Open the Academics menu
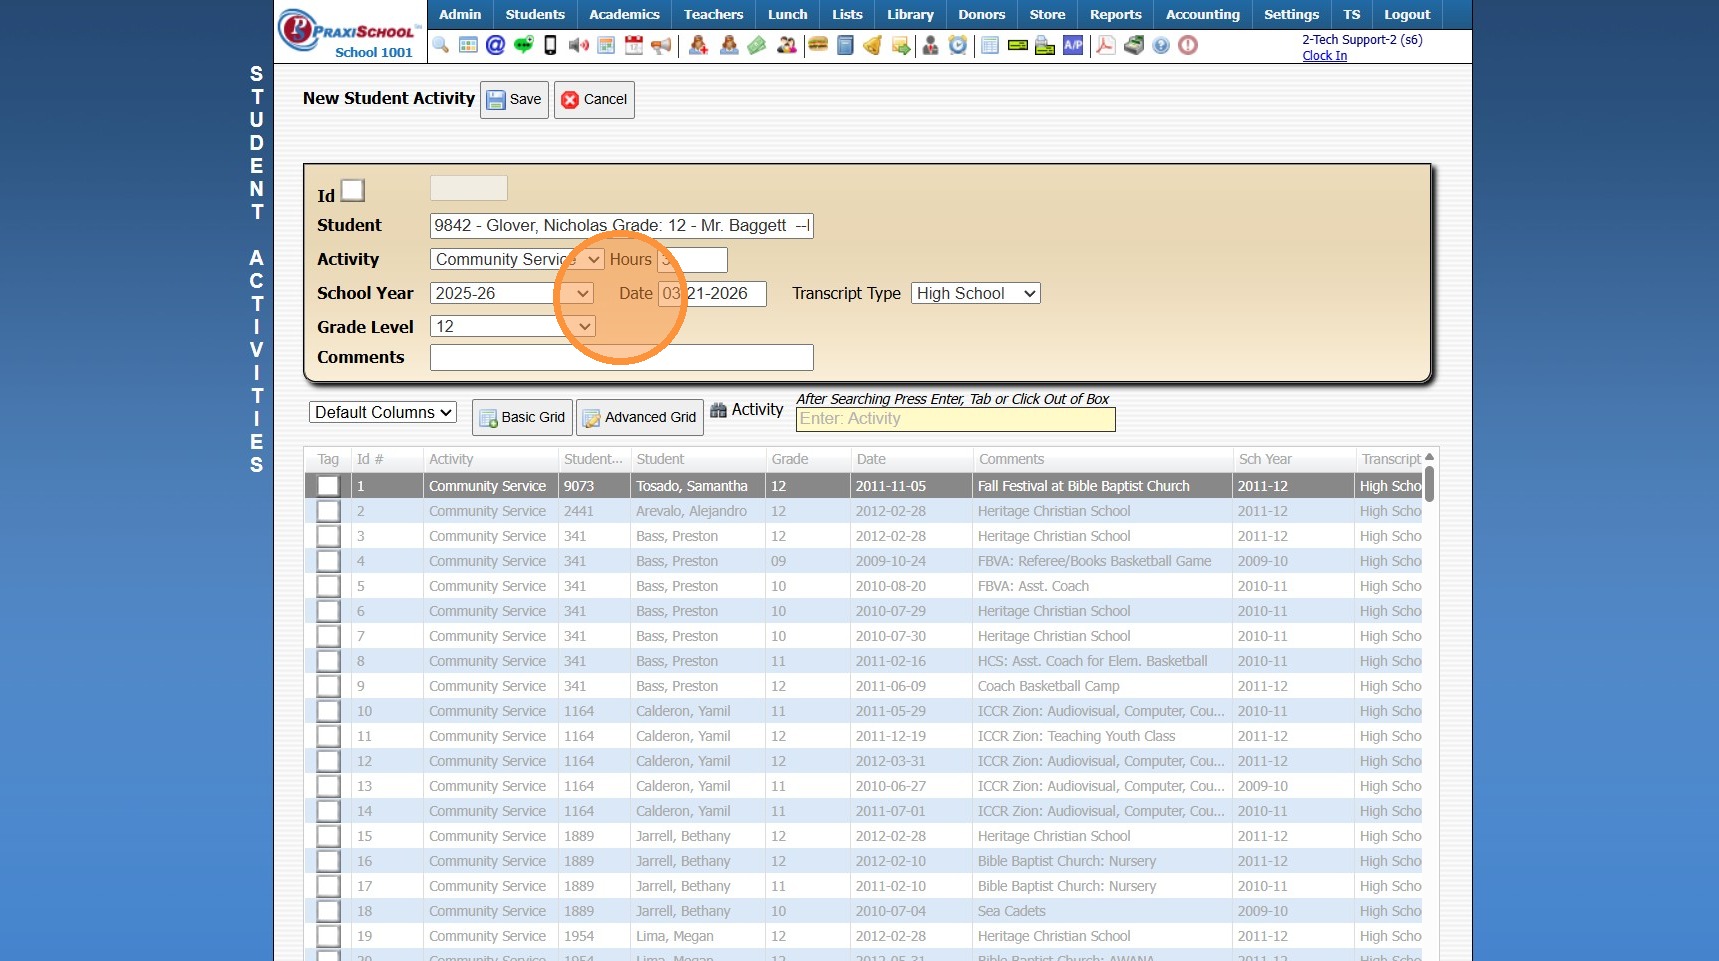The width and height of the screenshot is (1719, 961). [x=624, y=14]
